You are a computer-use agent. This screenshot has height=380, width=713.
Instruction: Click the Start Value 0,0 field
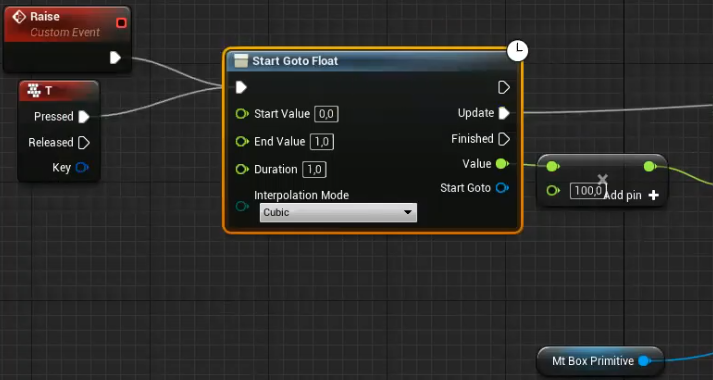(326, 114)
